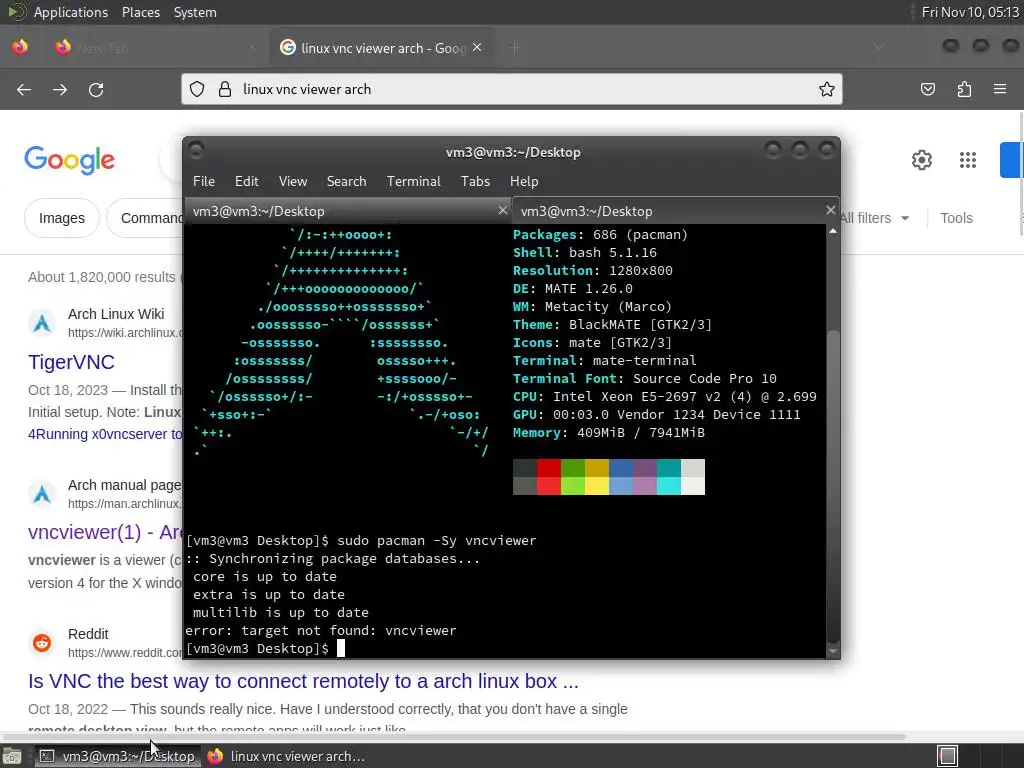Bookmark this page with star icon
The height and width of the screenshot is (768, 1024).
click(x=827, y=89)
